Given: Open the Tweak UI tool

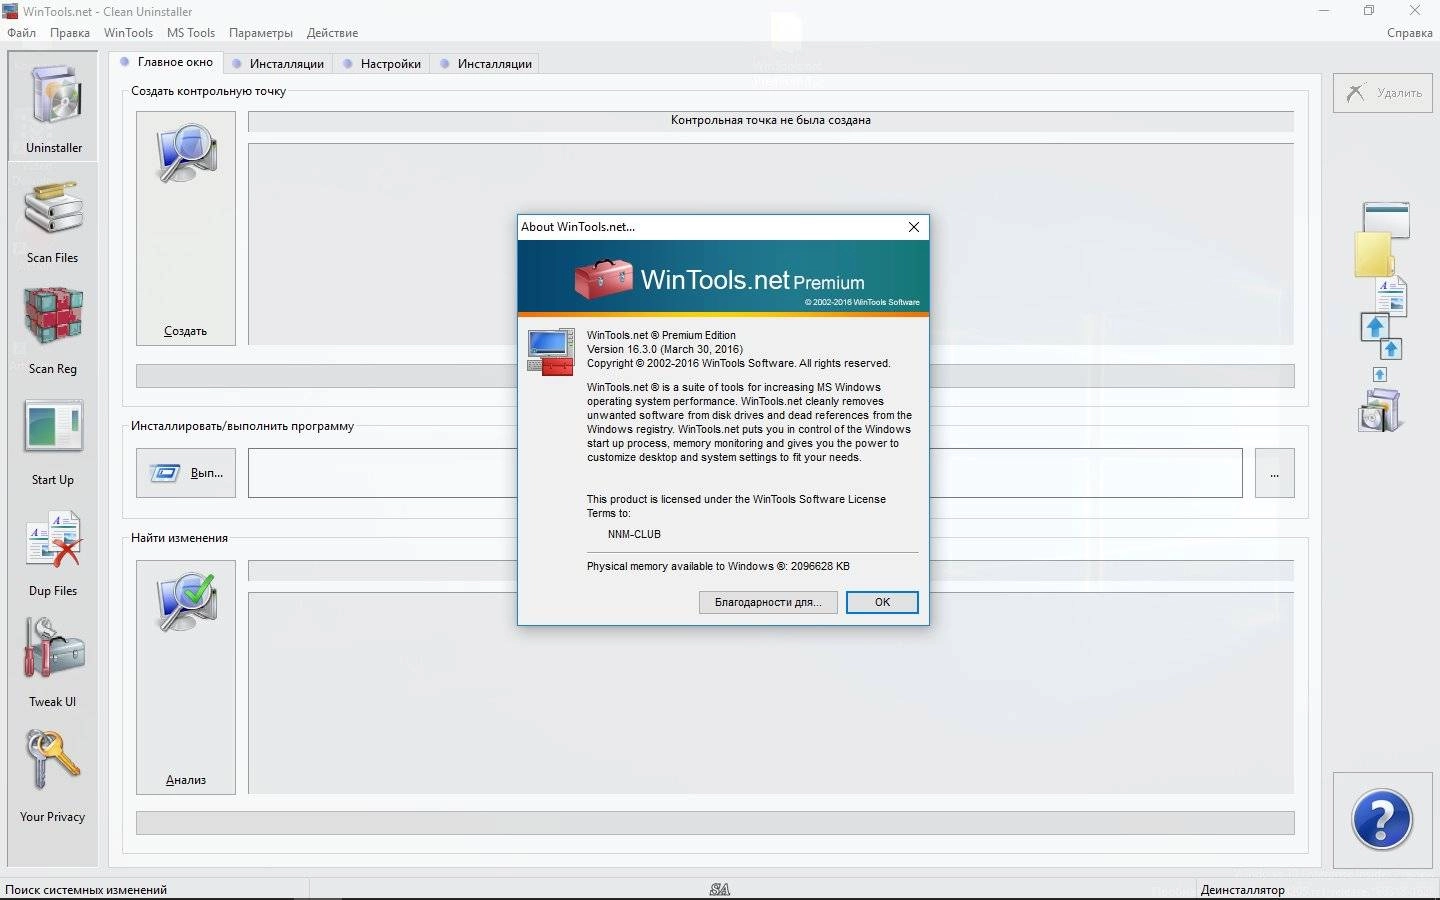Looking at the screenshot, I should coord(53,663).
